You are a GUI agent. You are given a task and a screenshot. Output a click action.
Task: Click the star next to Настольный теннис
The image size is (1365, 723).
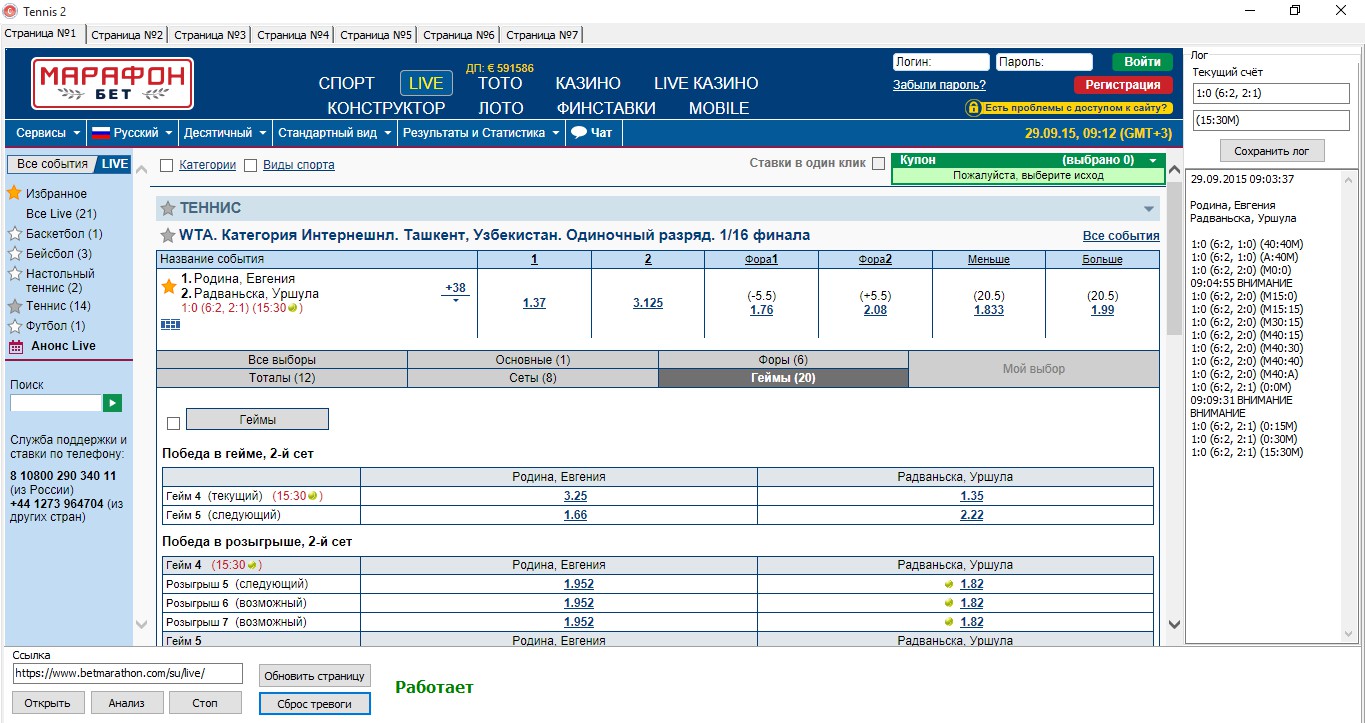15,274
